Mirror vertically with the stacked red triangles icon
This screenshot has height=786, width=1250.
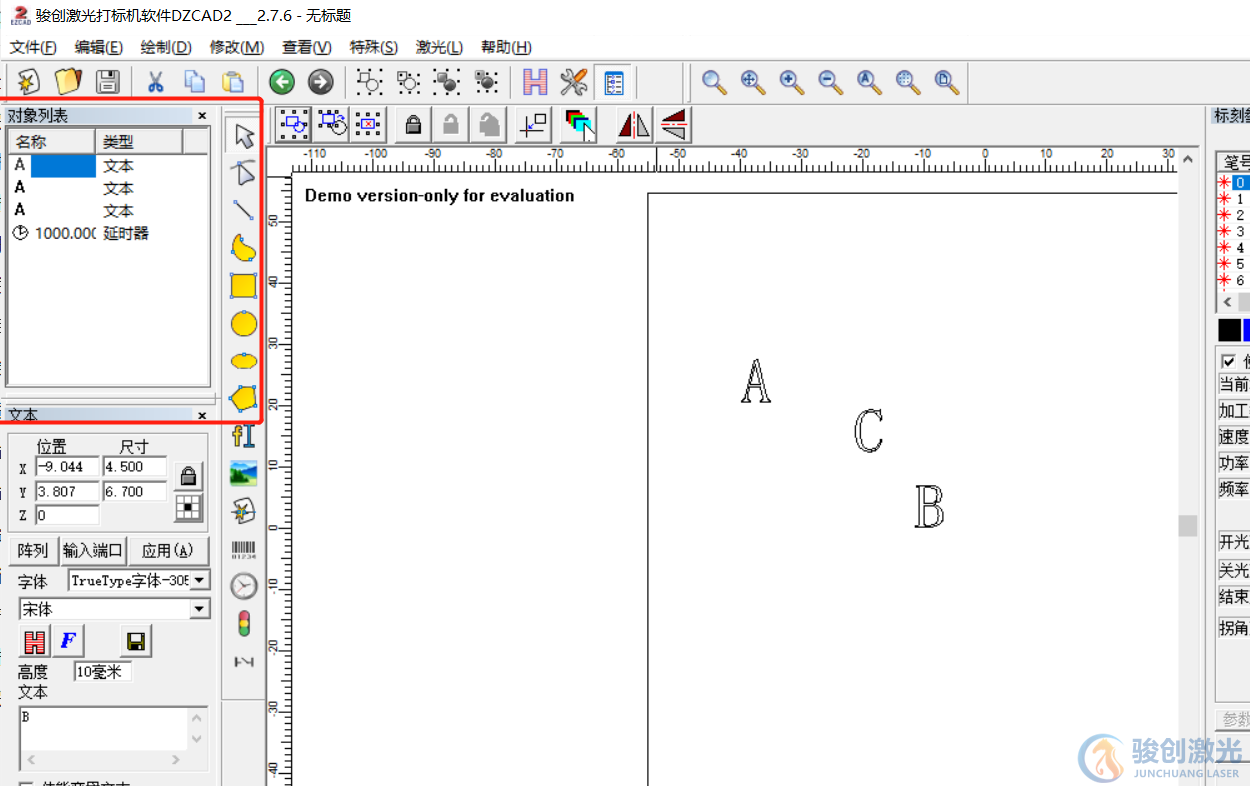673,124
